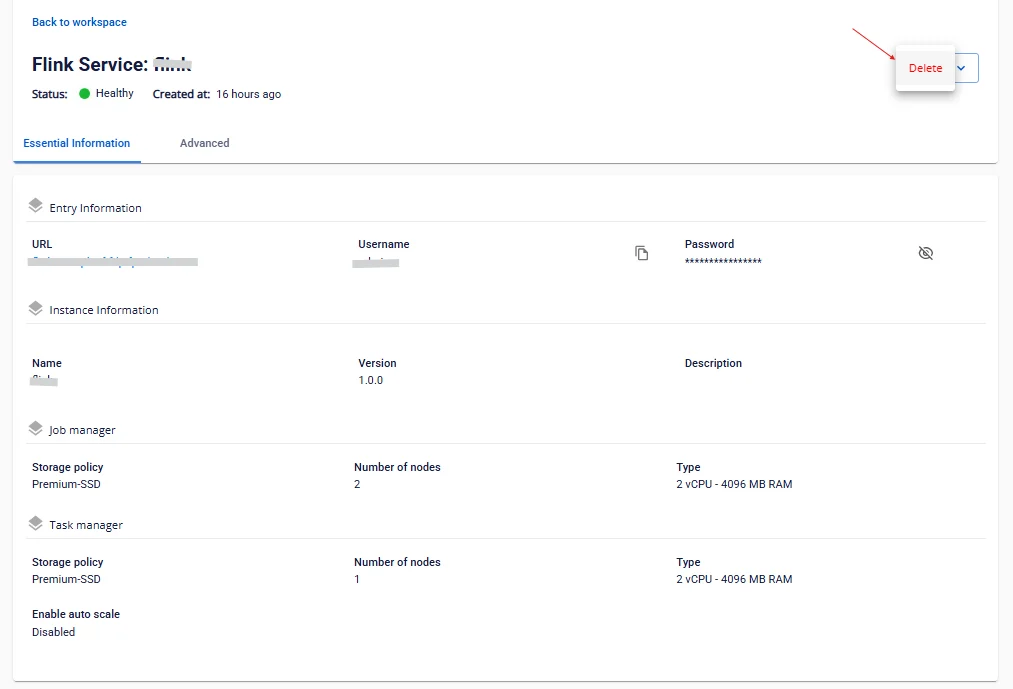Click the Version 1.0.0 value
Screen dimensions: 1013x689
click(x=371, y=380)
